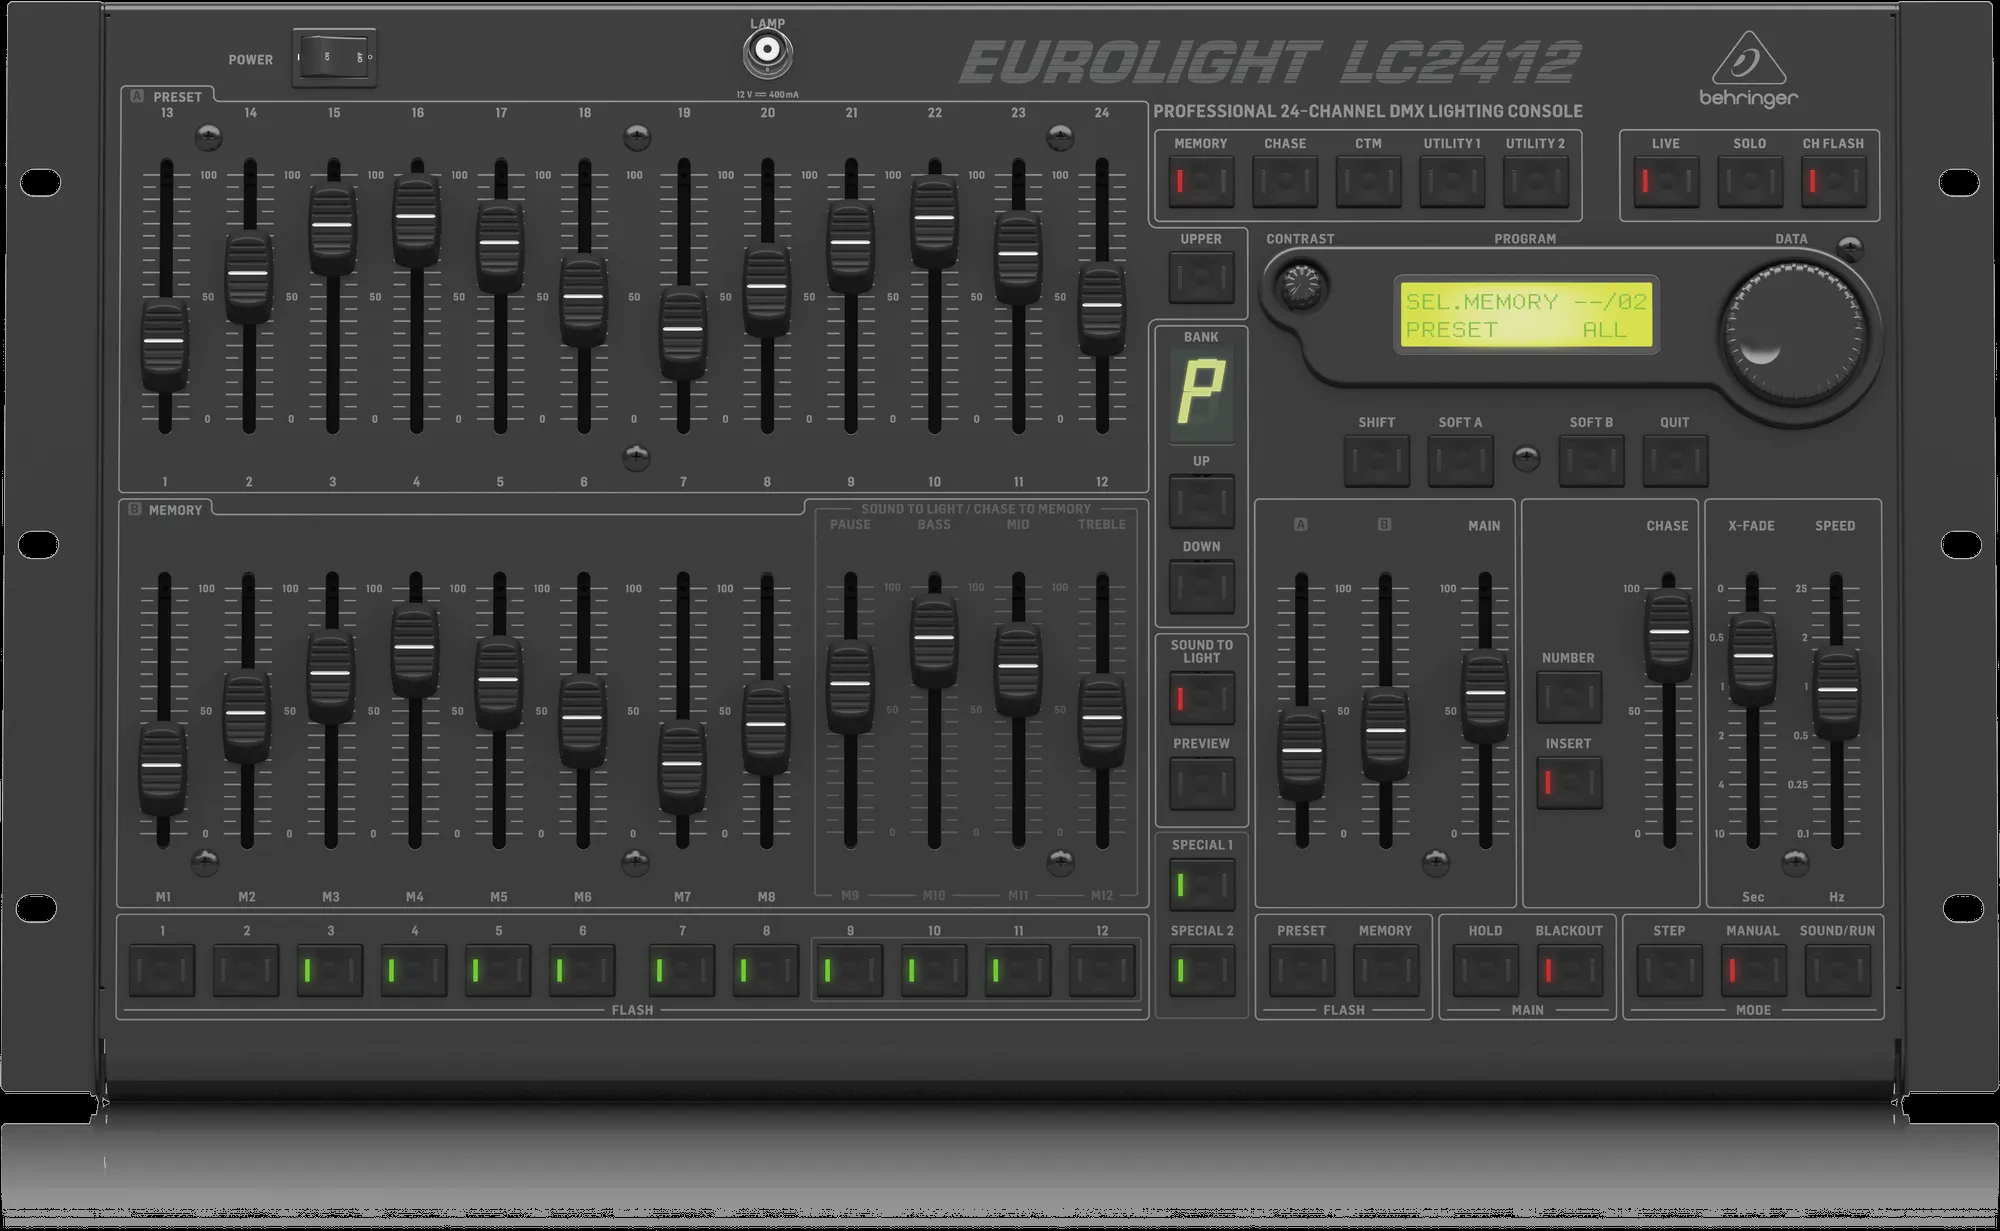Click the TREBLE M12 fader
Viewport: 2000px width, 1231px height.
pyautogui.click(x=1102, y=720)
